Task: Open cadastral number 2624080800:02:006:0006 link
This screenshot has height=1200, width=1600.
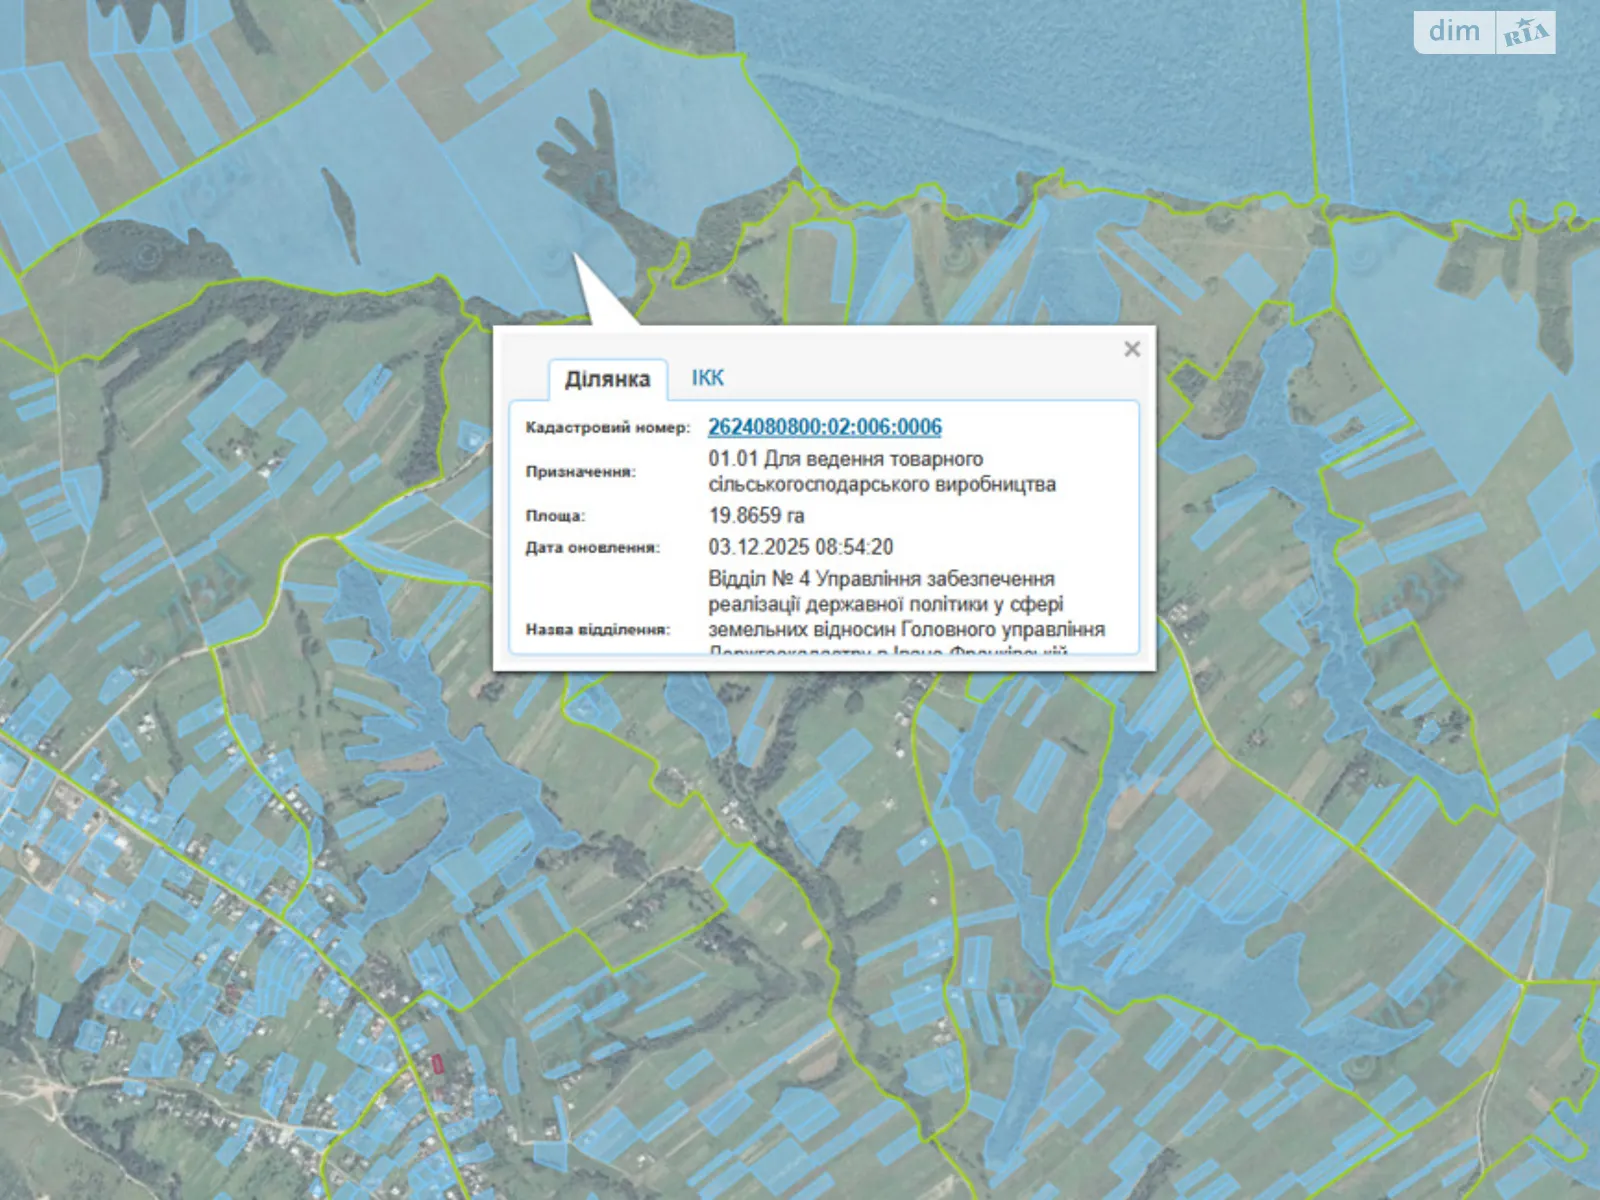Action: pyautogui.click(x=824, y=427)
